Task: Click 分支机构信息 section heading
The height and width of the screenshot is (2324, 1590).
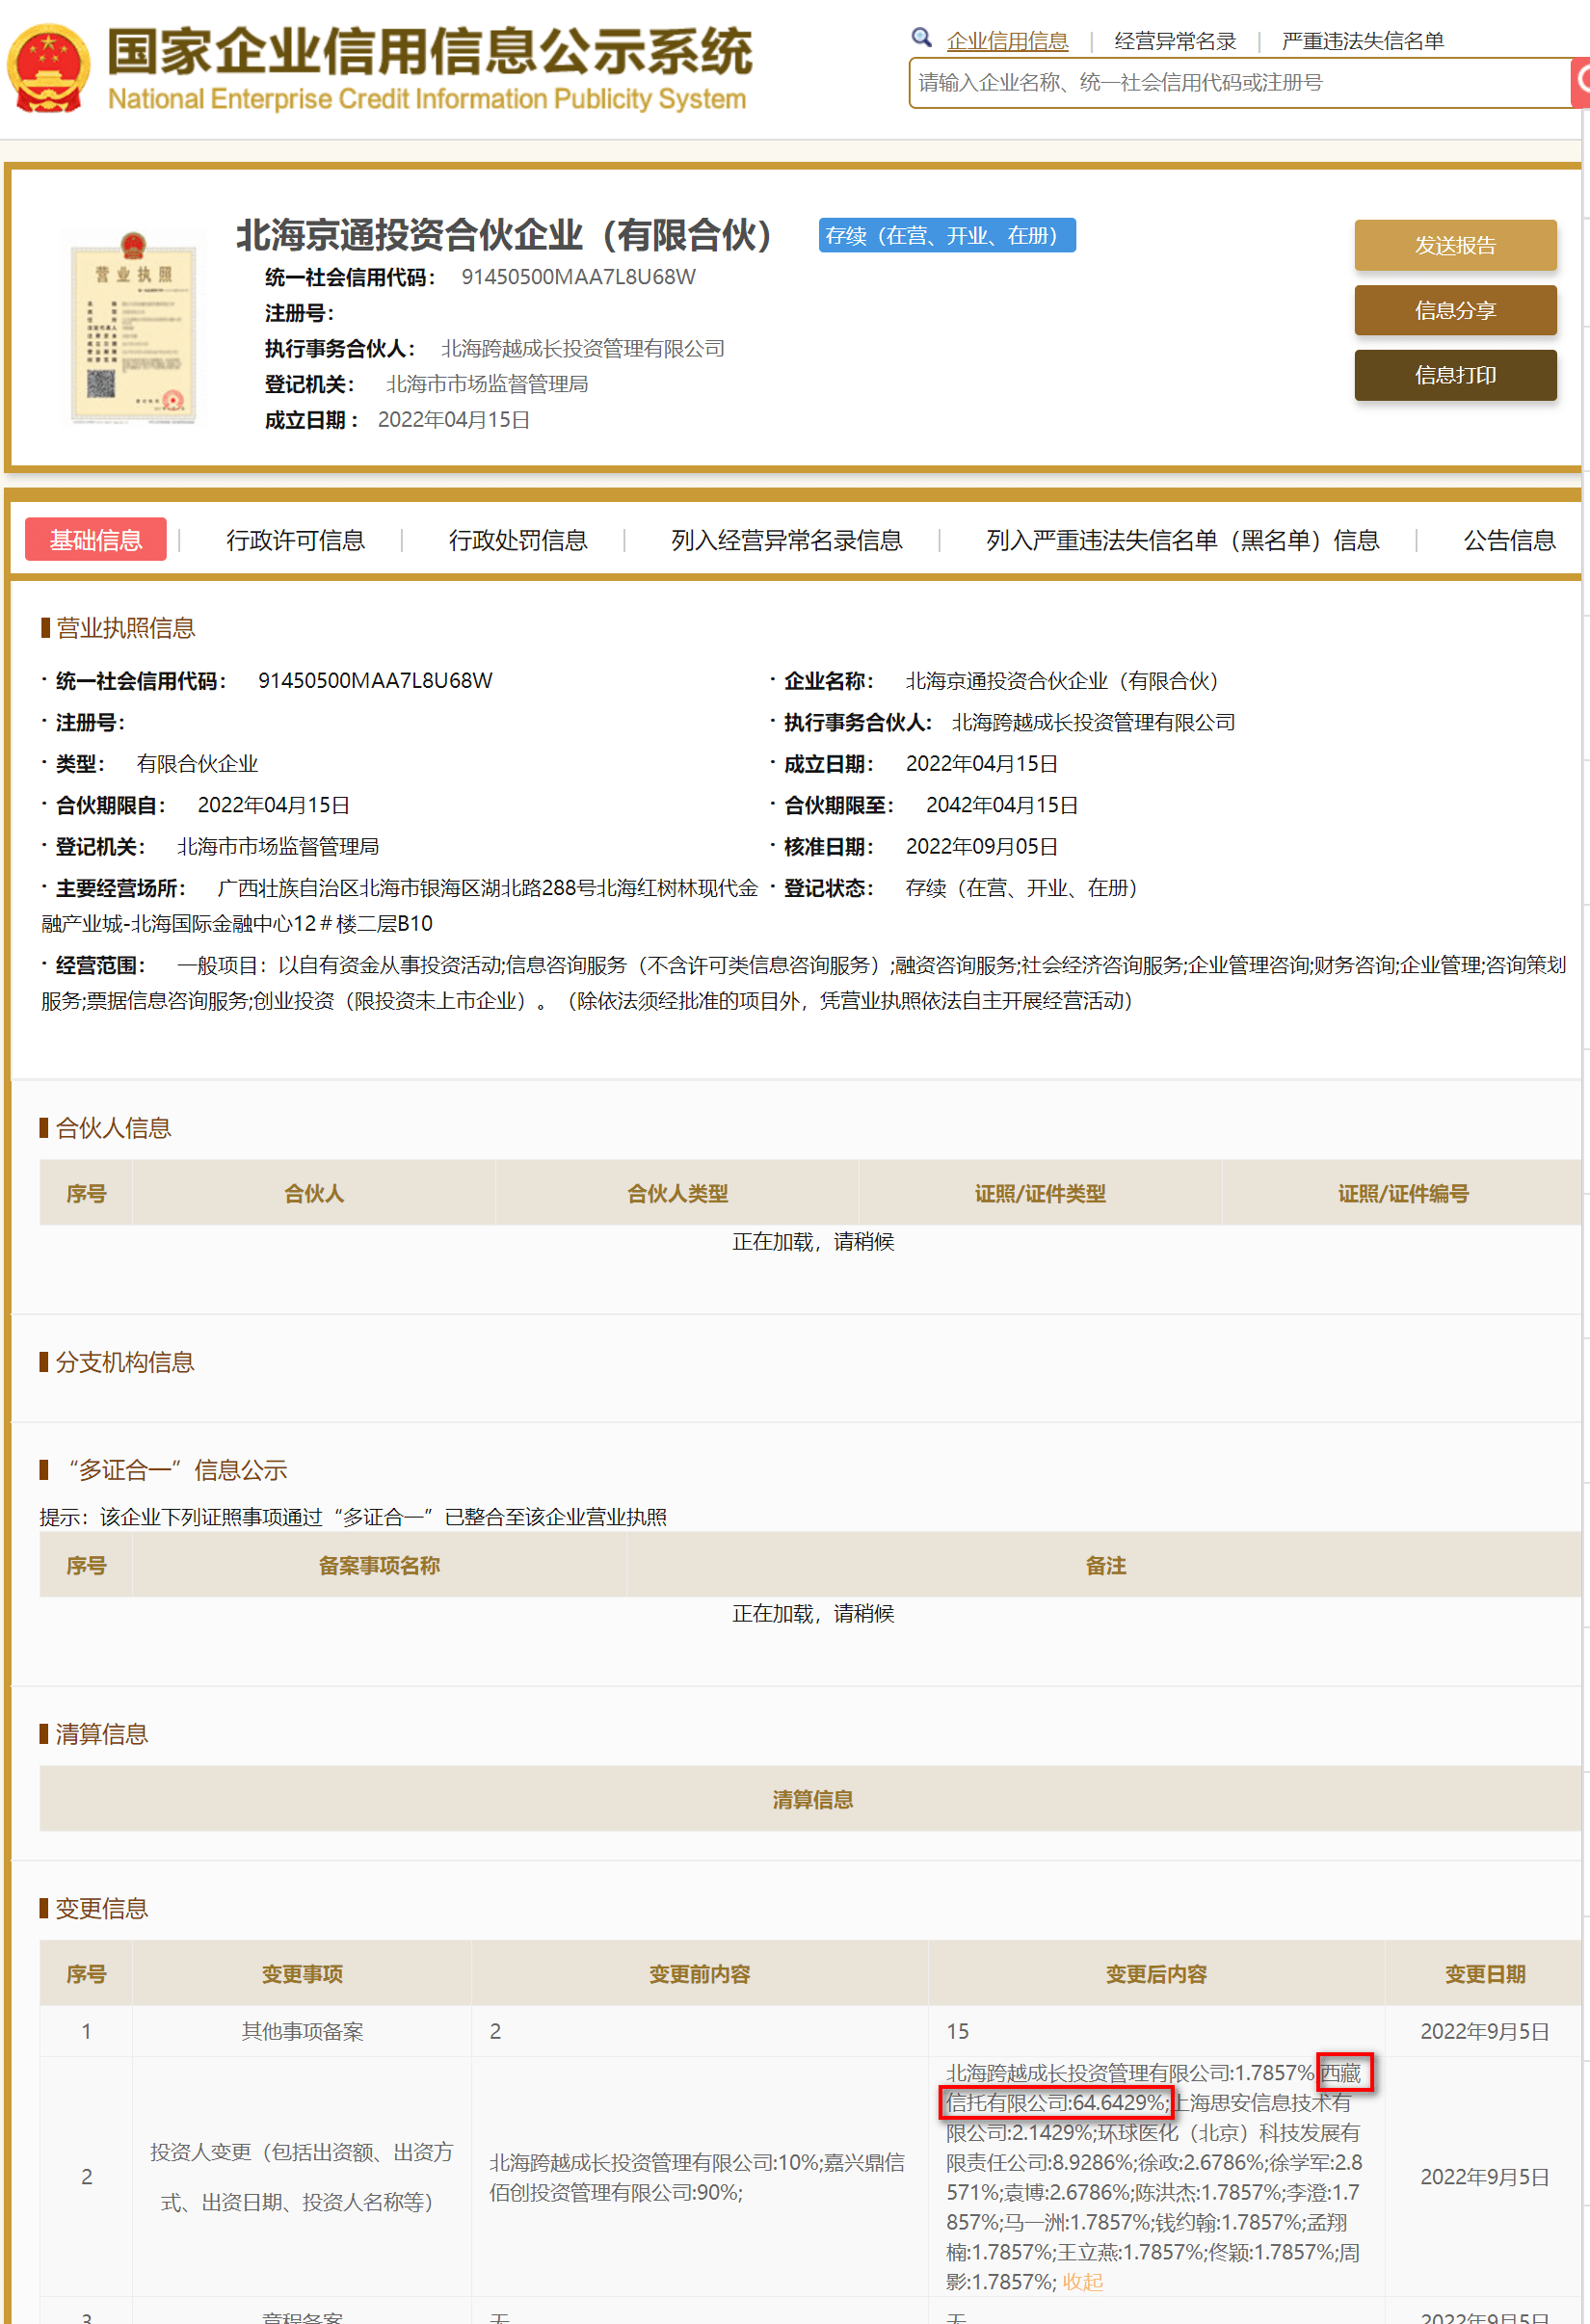Action: point(125,1361)
